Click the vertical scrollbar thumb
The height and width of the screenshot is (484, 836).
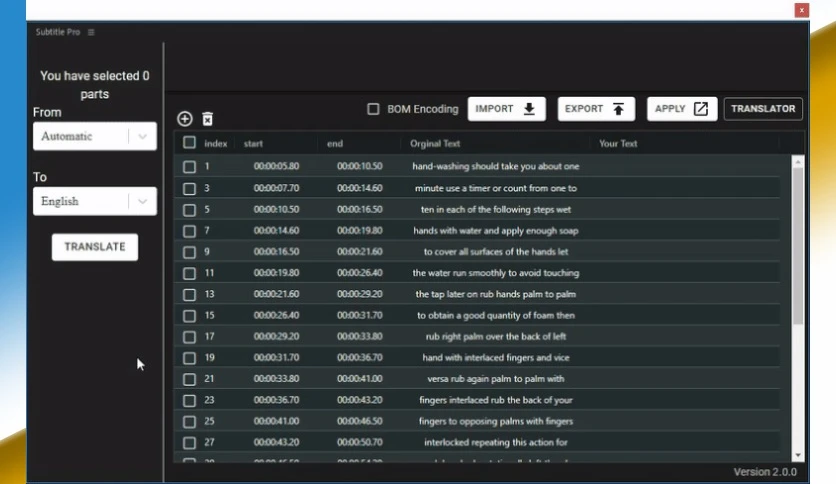tap(798, 246)
